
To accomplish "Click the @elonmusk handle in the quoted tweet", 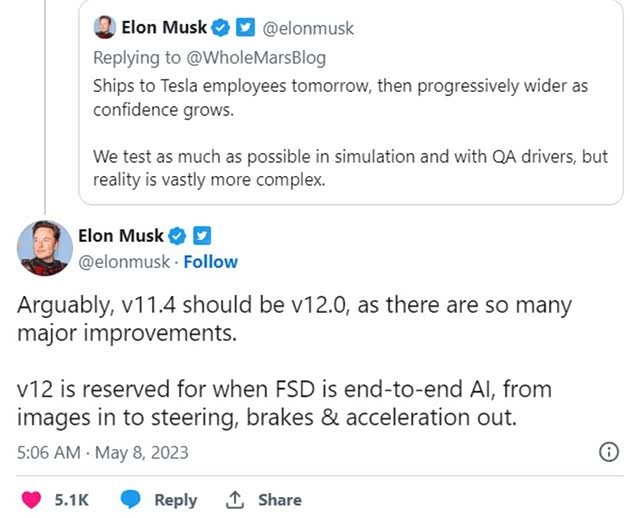I will (x=308, y=28).
